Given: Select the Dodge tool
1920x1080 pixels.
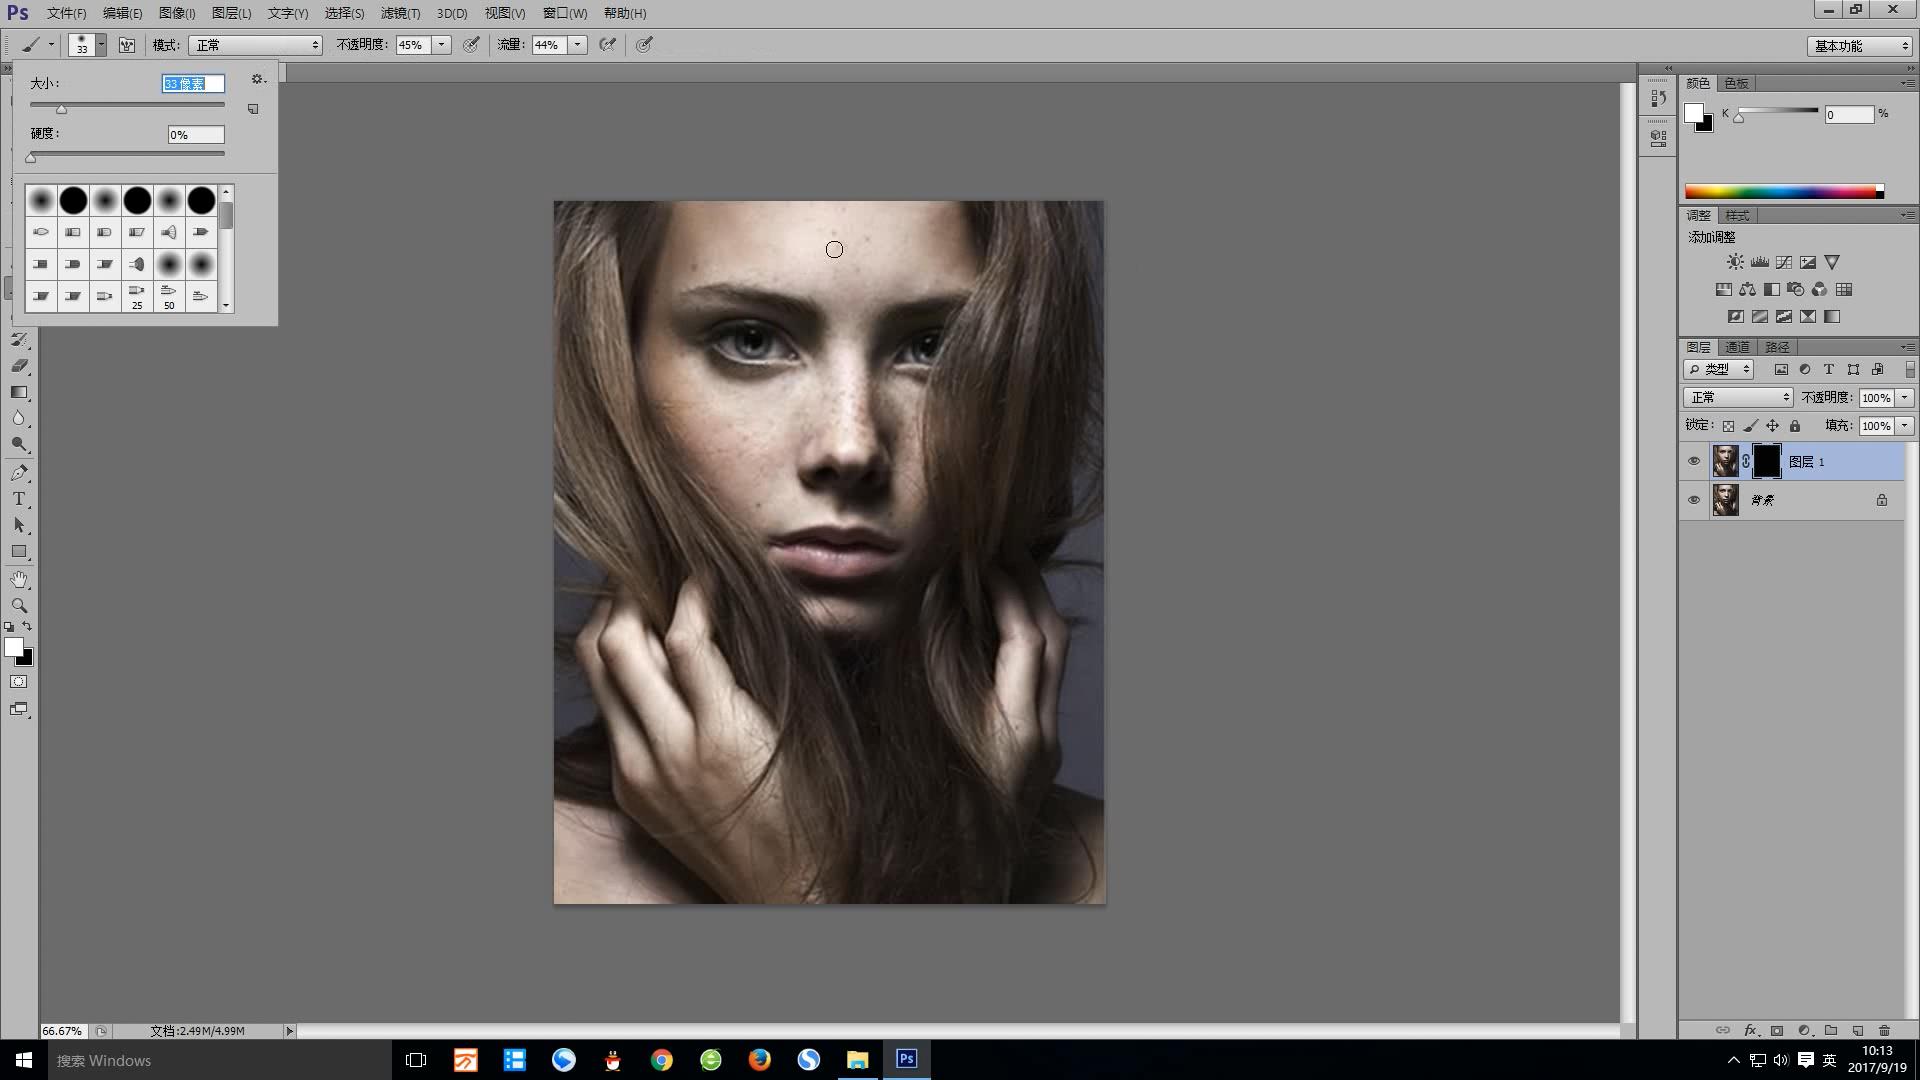Looking at the screenshot, I should tap(19, 444).
